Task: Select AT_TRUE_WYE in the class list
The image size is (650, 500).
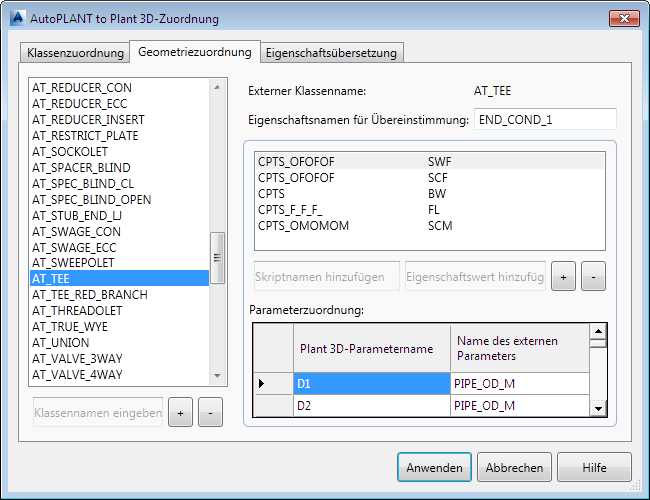Action: [119, 327]
